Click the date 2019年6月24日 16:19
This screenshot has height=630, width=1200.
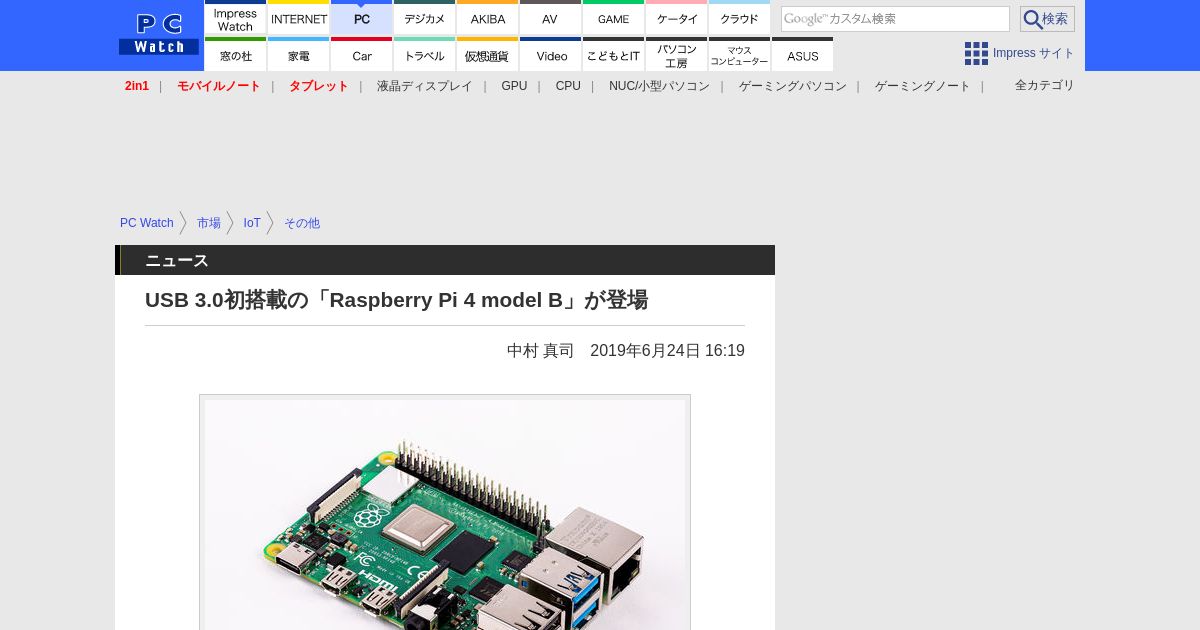667,351
